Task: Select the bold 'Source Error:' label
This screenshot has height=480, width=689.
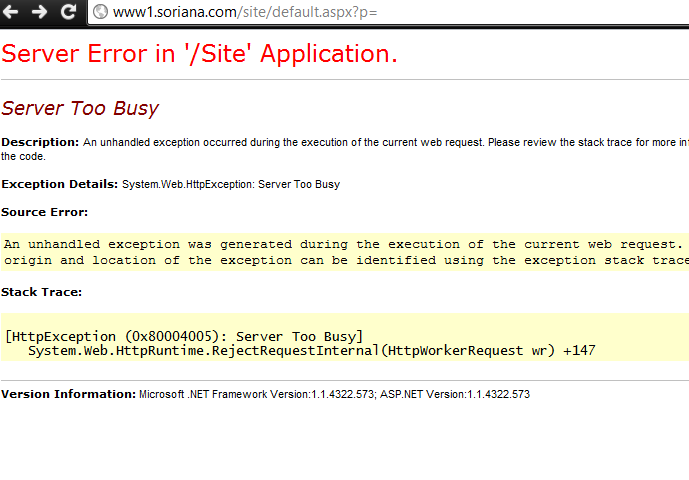Action: coord(44,212)
